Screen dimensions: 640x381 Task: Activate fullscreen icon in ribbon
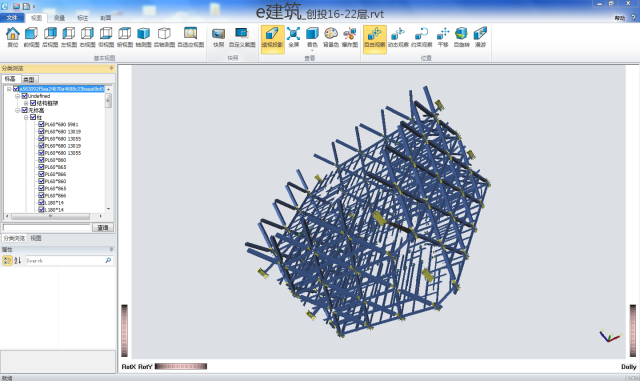[x=293, y=37]
